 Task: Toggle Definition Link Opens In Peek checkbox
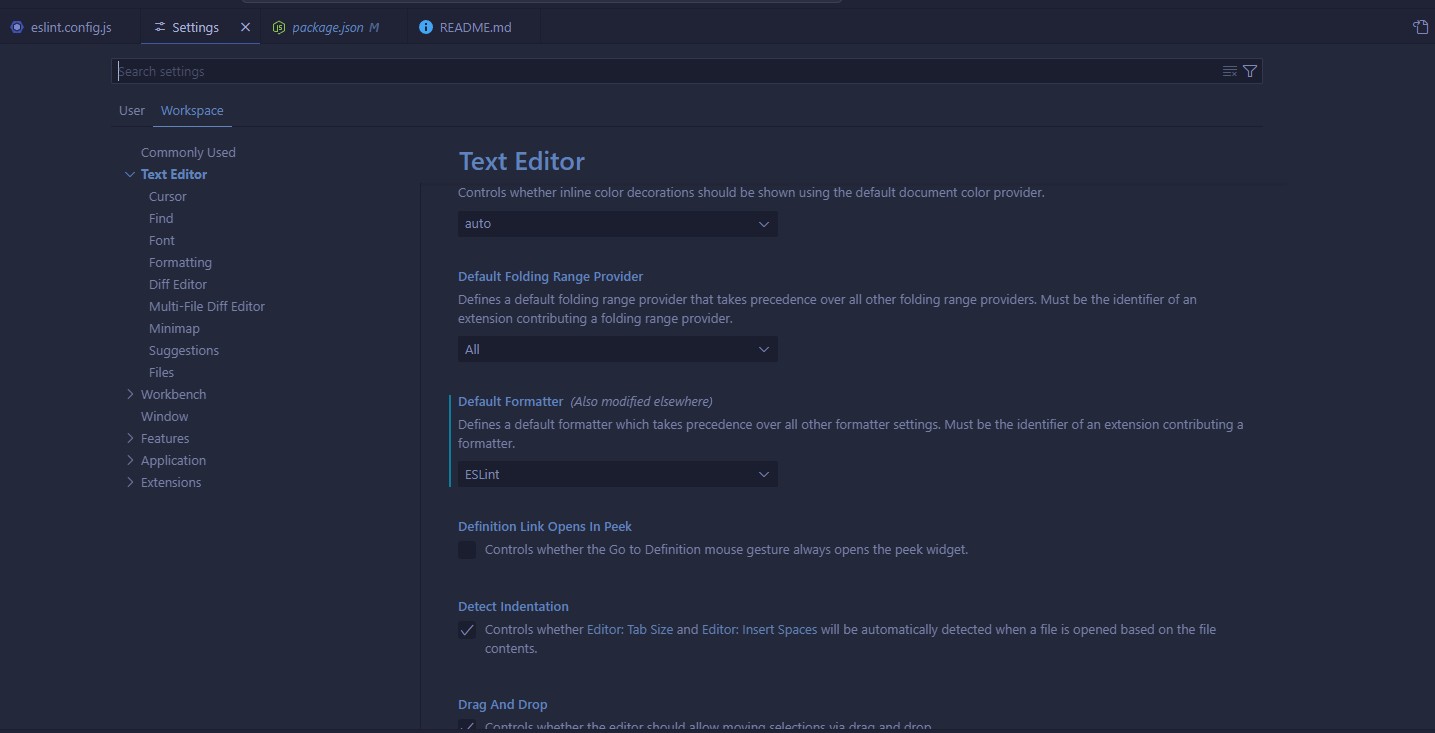click(467, 550)
